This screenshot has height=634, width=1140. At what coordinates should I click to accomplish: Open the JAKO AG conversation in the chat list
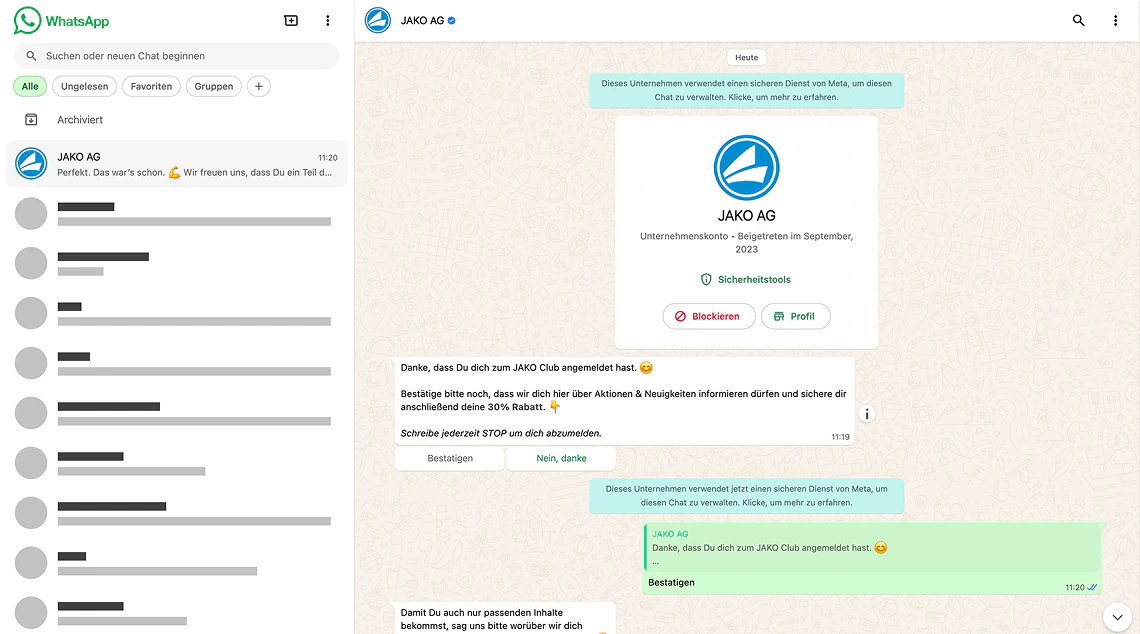(177, 164)
